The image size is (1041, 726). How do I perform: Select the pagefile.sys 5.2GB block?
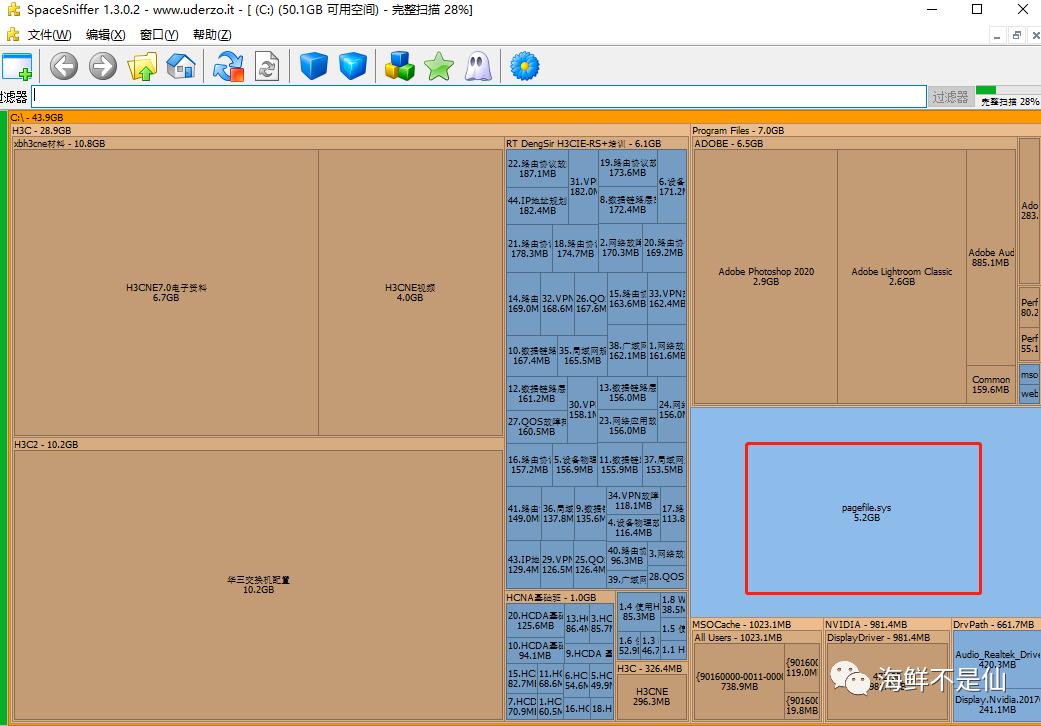[x=864, y=512]
